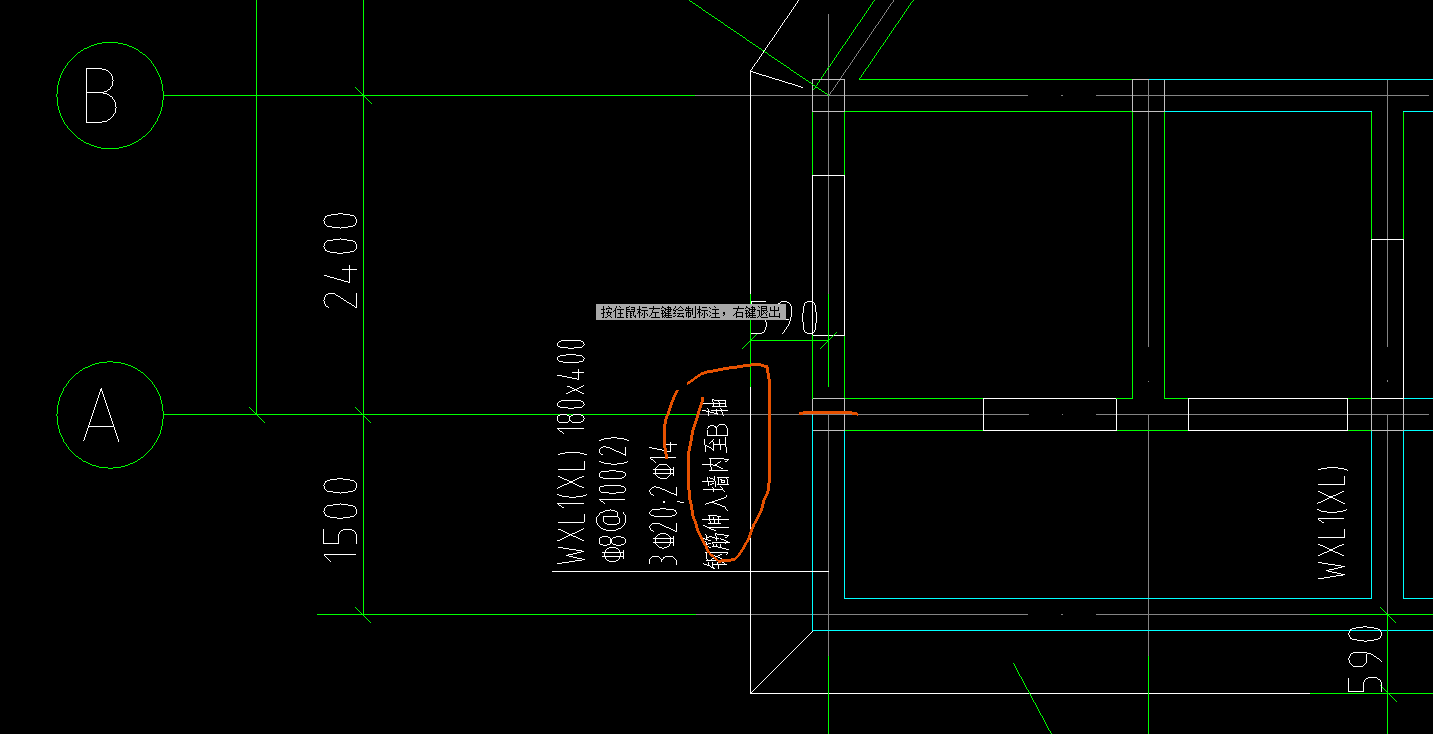The image size is (1433, 734).
Task: Select the 3Φ20;2Φ14 rebar annotation
Action: tap(663, 503)
